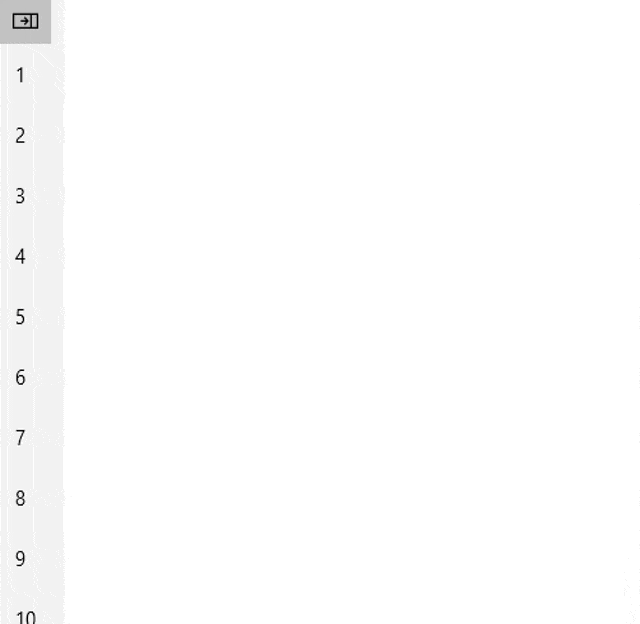640x624 pixels.
Task: Click the empty cell in row 4
Action: (352, 256)
